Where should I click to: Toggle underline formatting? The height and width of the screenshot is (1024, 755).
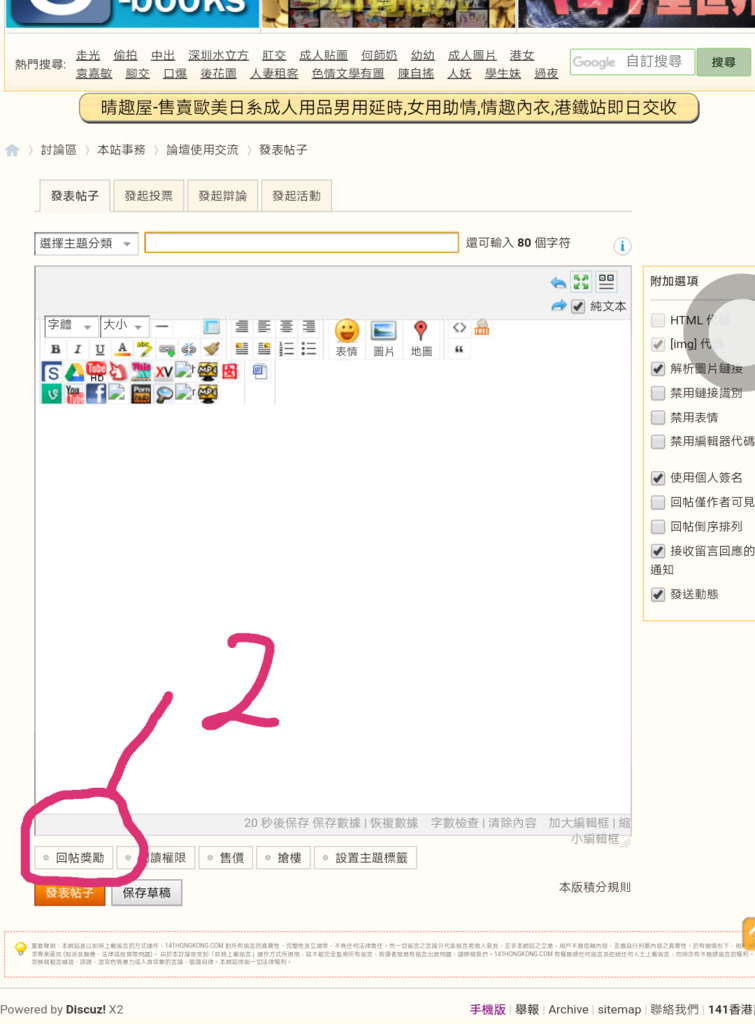99,349
